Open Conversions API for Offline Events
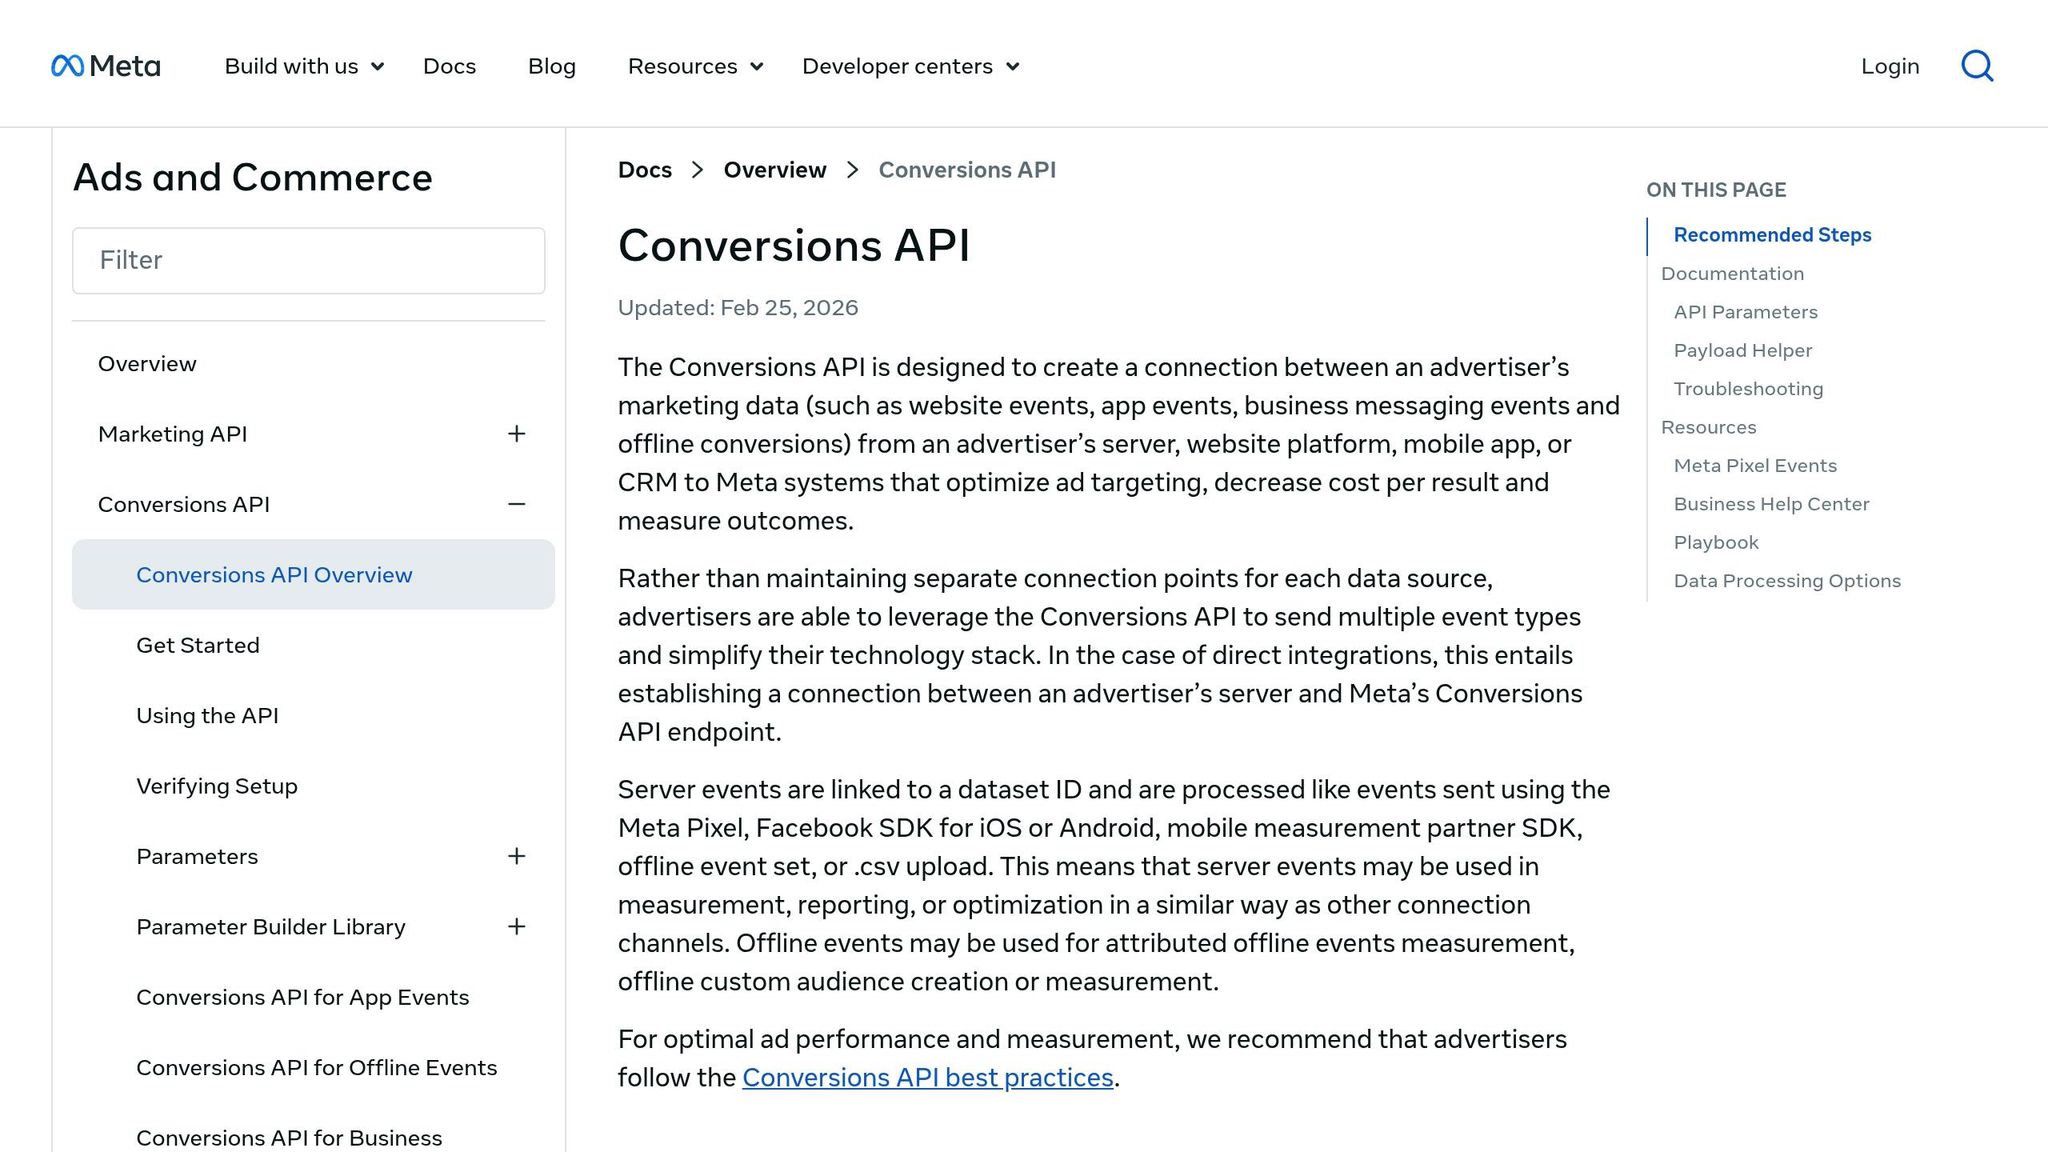The height and width of the screenshot is (1152, 2048). [316, 1068]
